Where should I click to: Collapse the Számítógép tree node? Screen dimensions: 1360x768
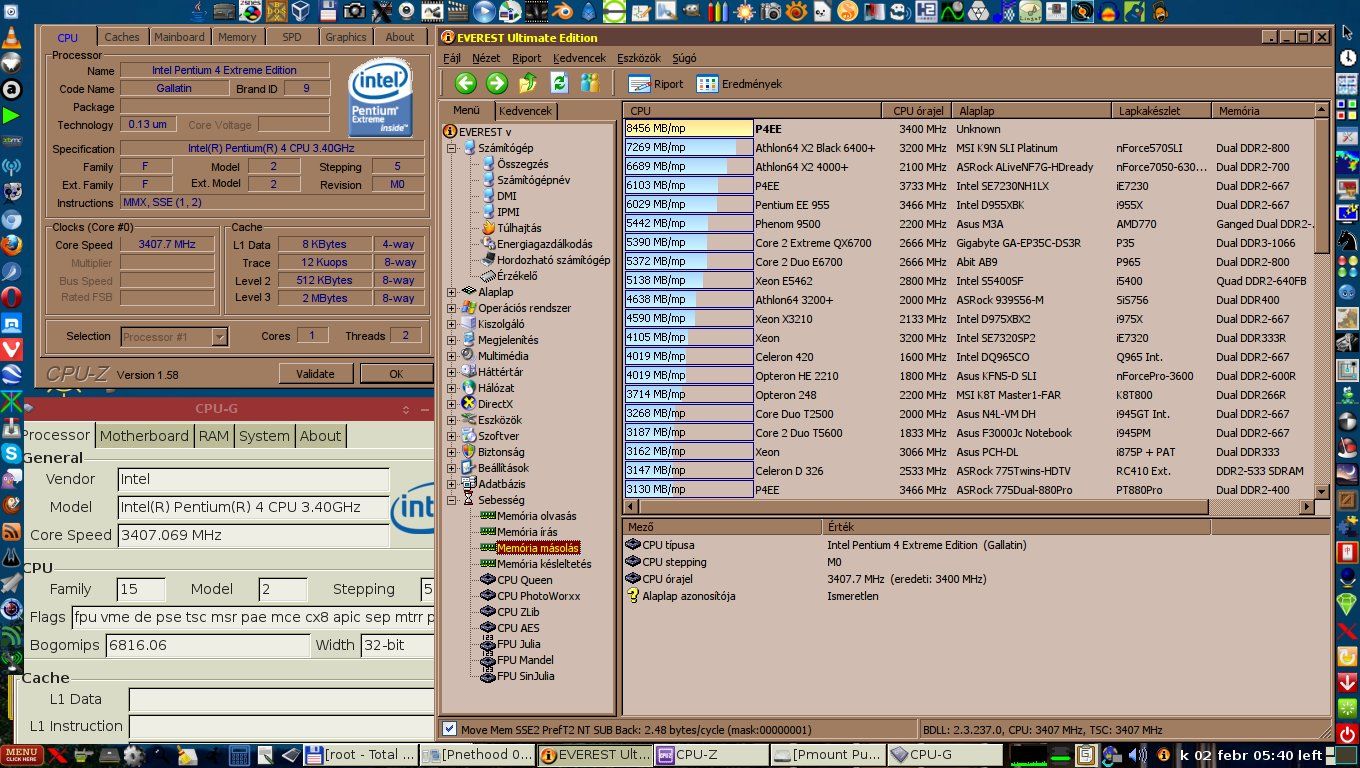(x=452, y=148)
